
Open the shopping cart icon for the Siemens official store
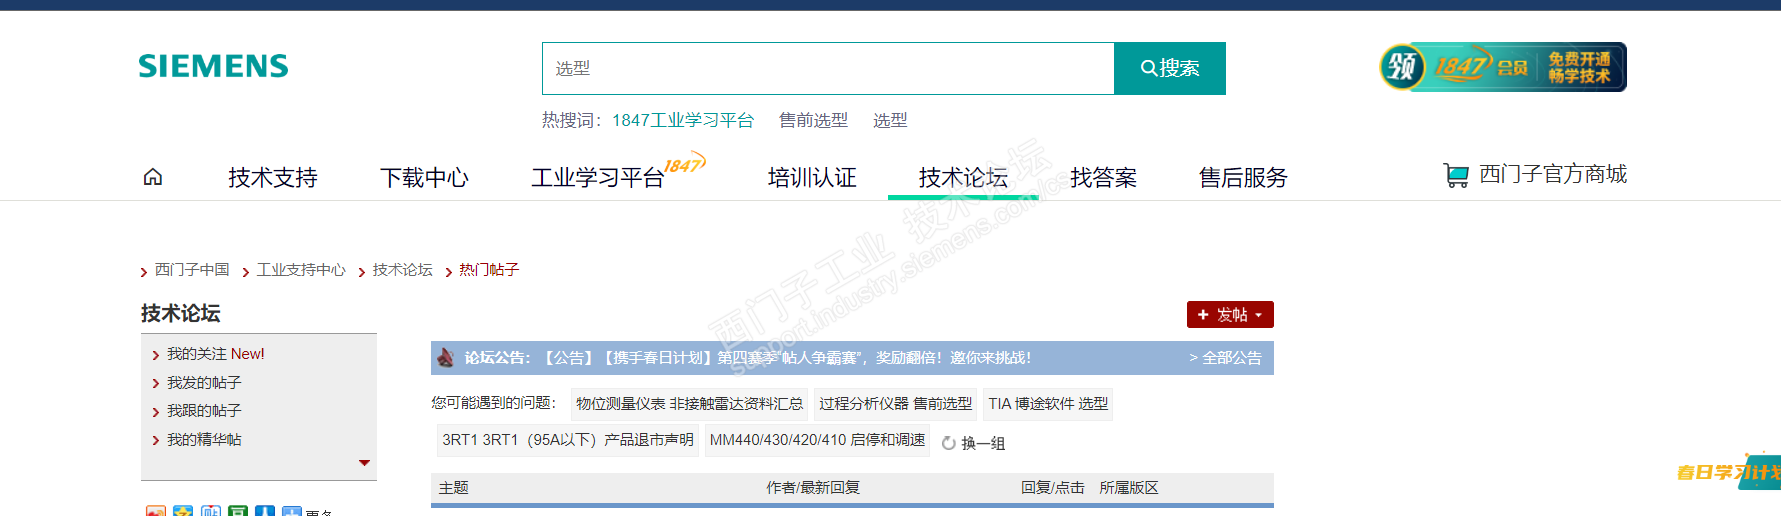tap(1456, 175)
